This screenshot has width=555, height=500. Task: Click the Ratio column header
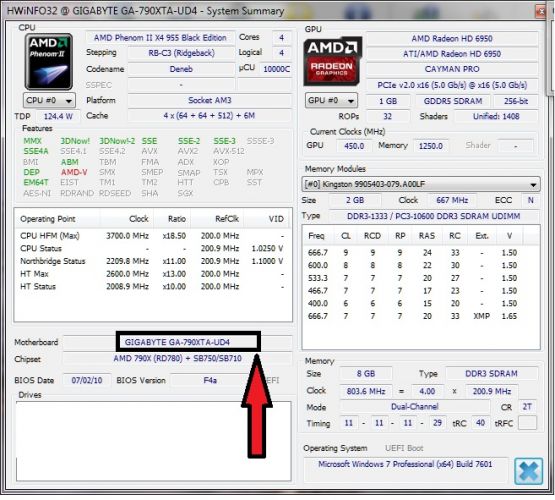(172, 219)
